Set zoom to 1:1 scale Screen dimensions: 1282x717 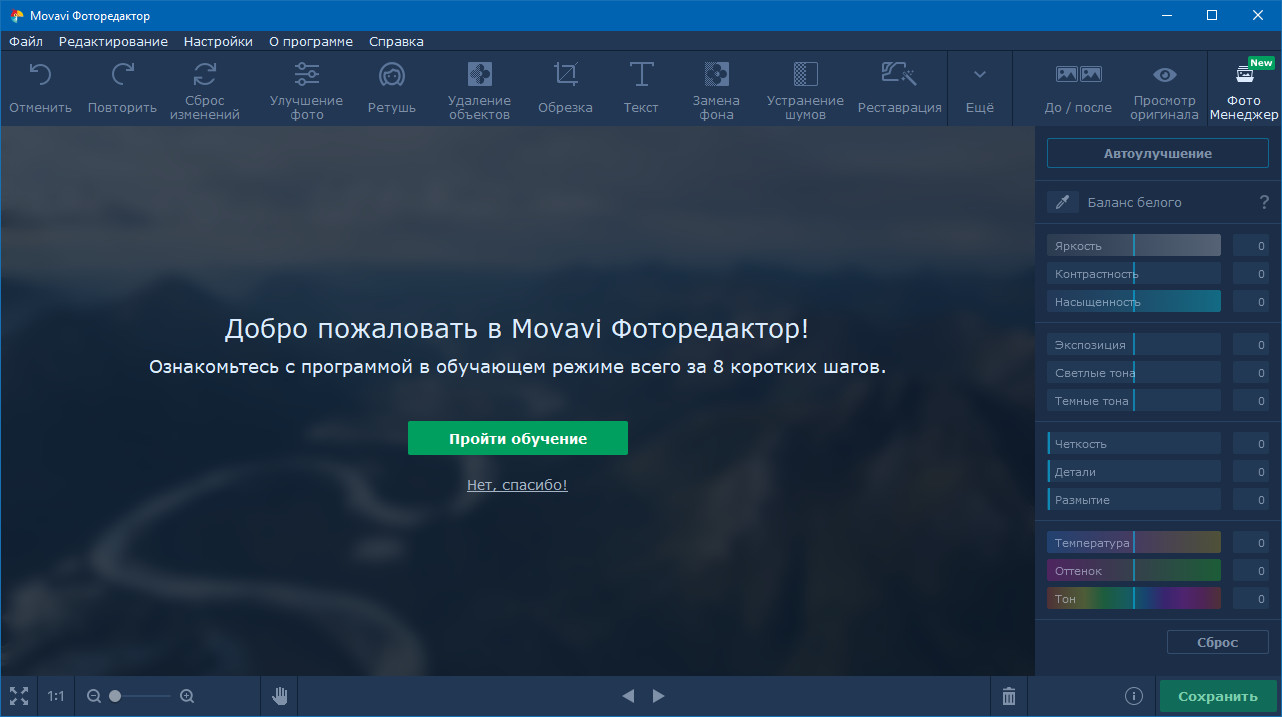tap(56, 696)
